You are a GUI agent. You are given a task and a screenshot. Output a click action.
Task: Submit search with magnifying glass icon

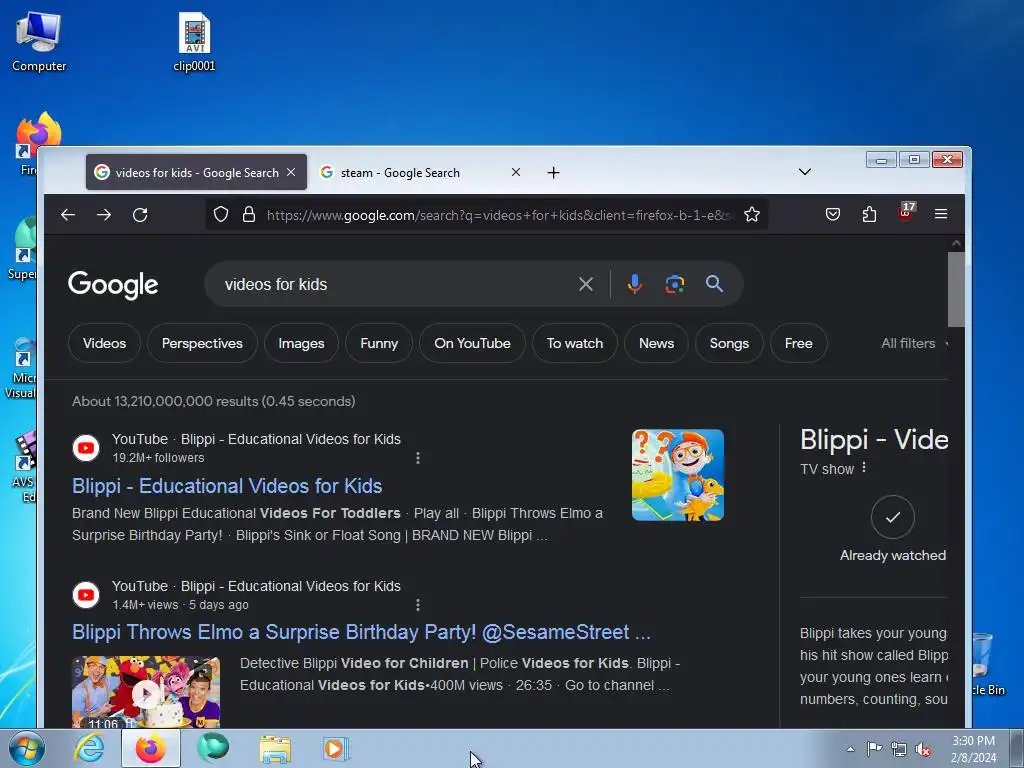[714, 283]
